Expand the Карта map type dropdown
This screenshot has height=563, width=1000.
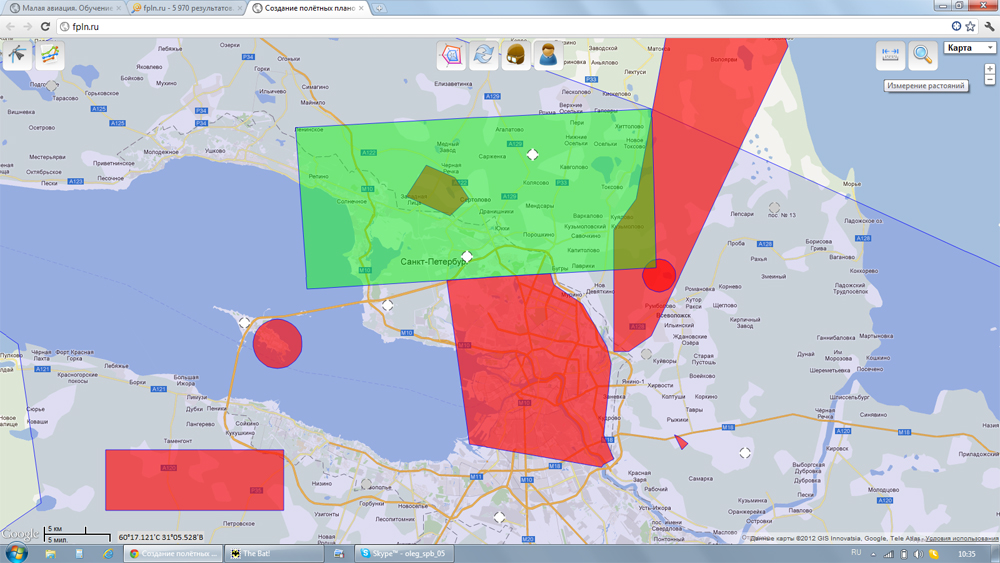[970, 48]
